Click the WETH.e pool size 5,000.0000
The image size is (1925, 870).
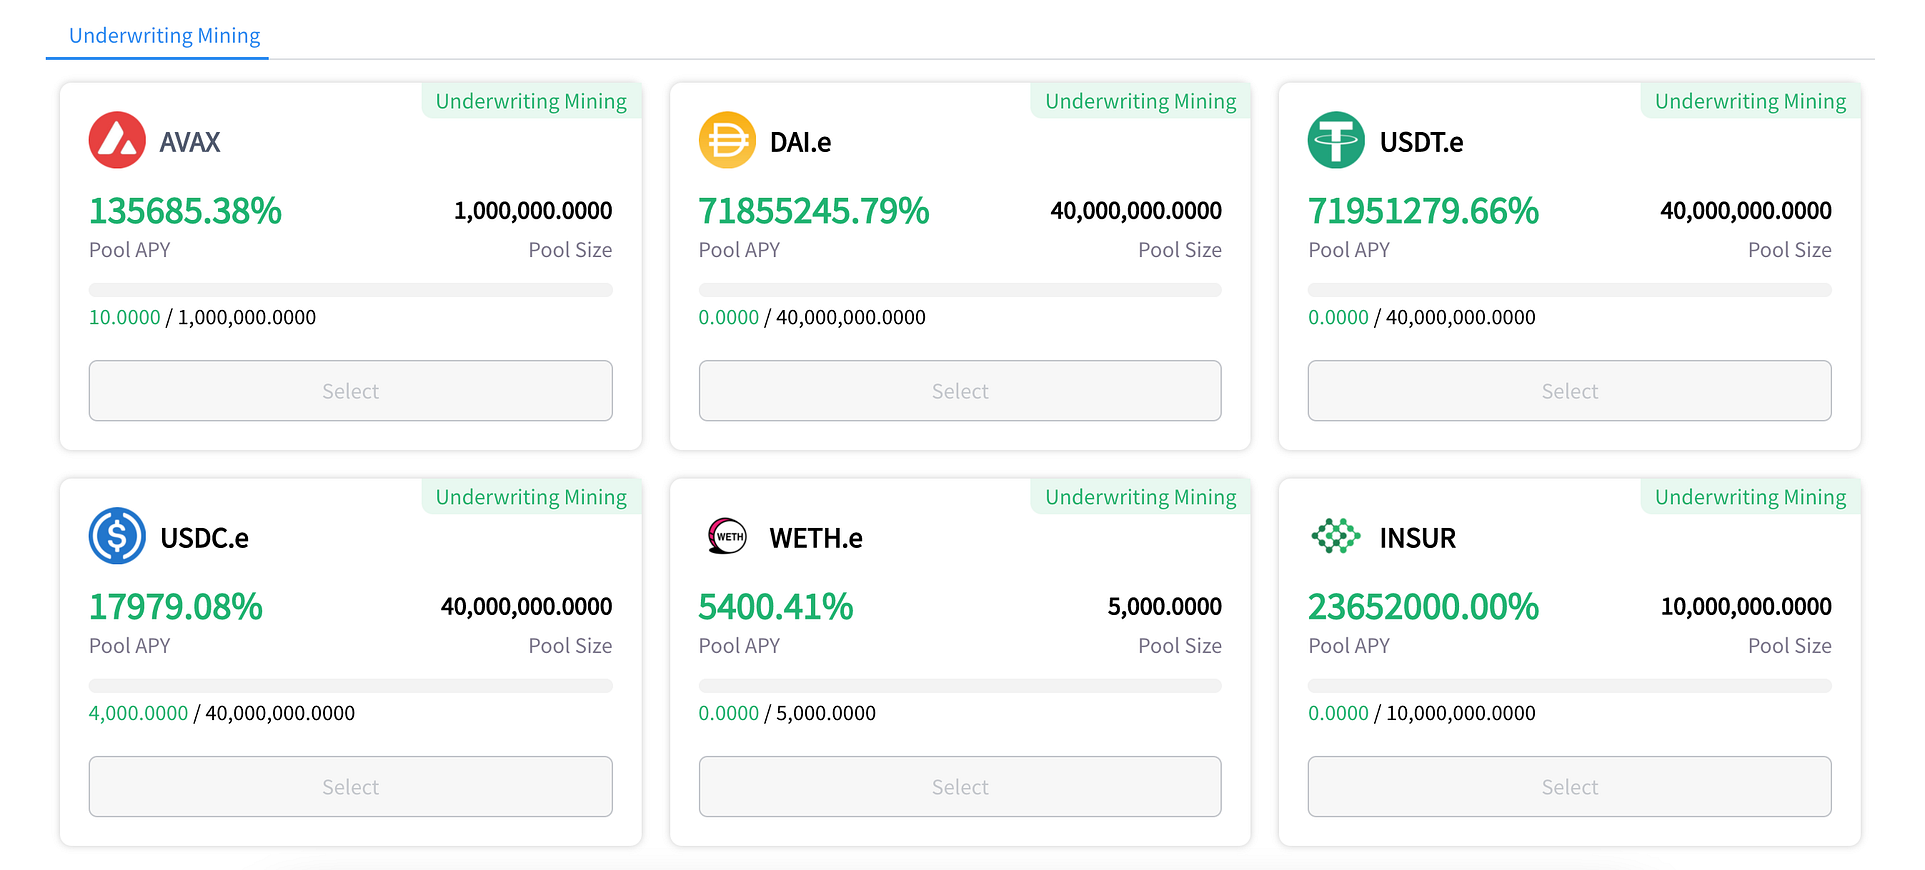(x=1165, y=607)
